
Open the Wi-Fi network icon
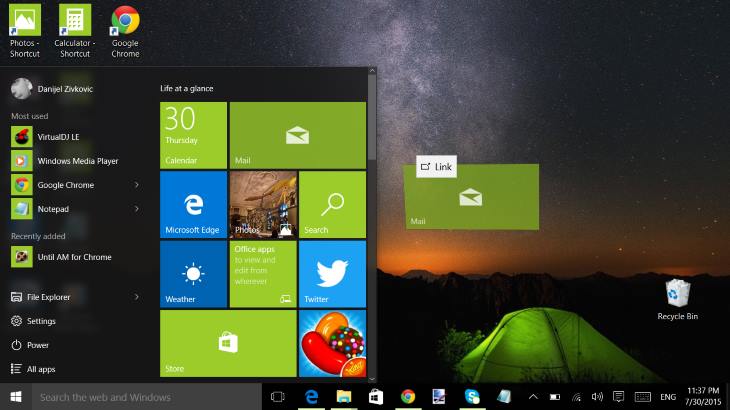click(x=576, y=397)
